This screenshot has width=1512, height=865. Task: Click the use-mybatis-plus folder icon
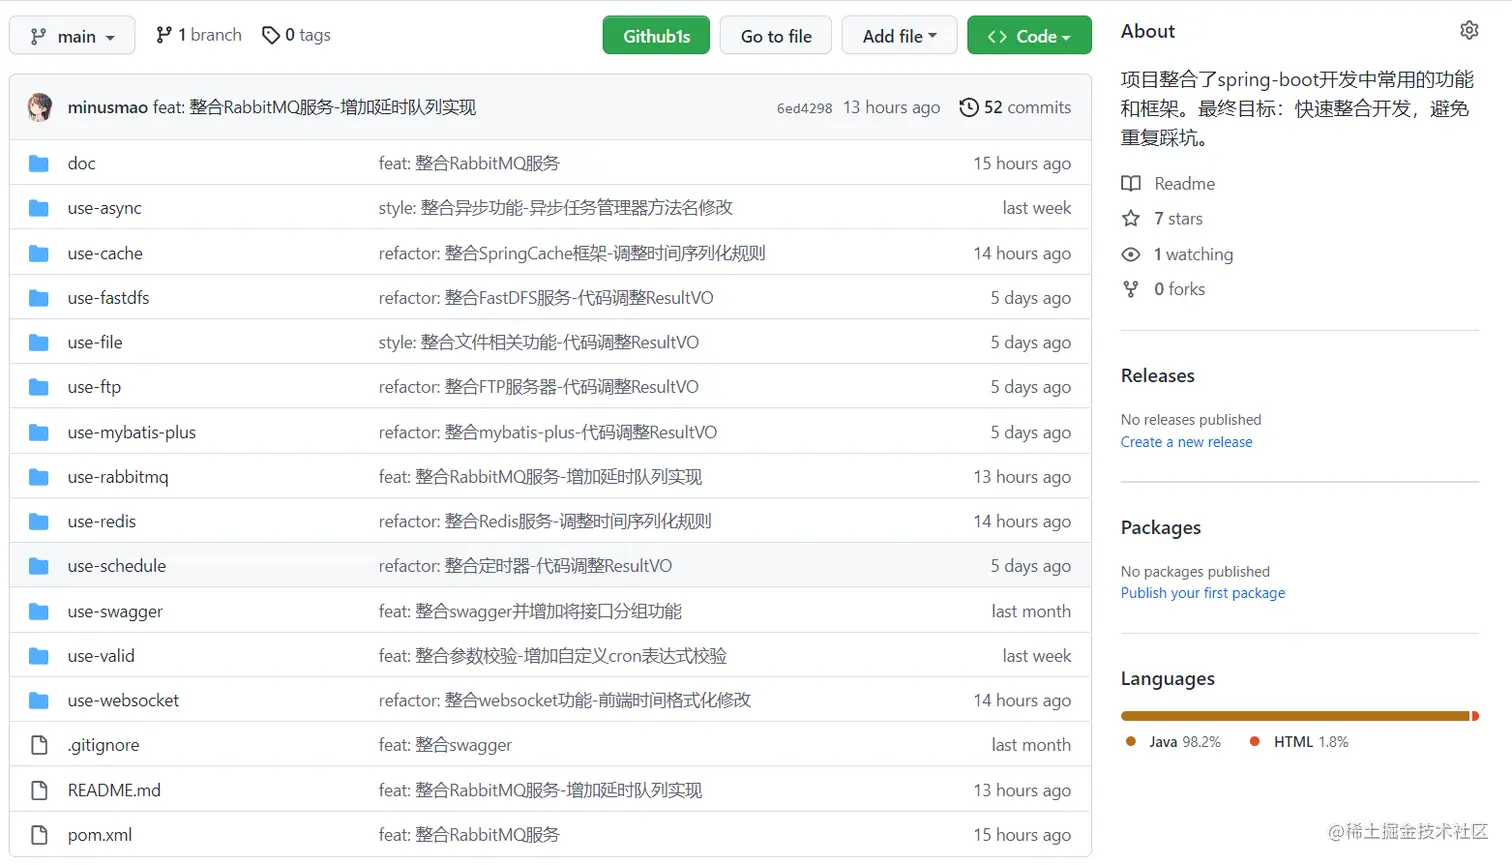point(39,432)
